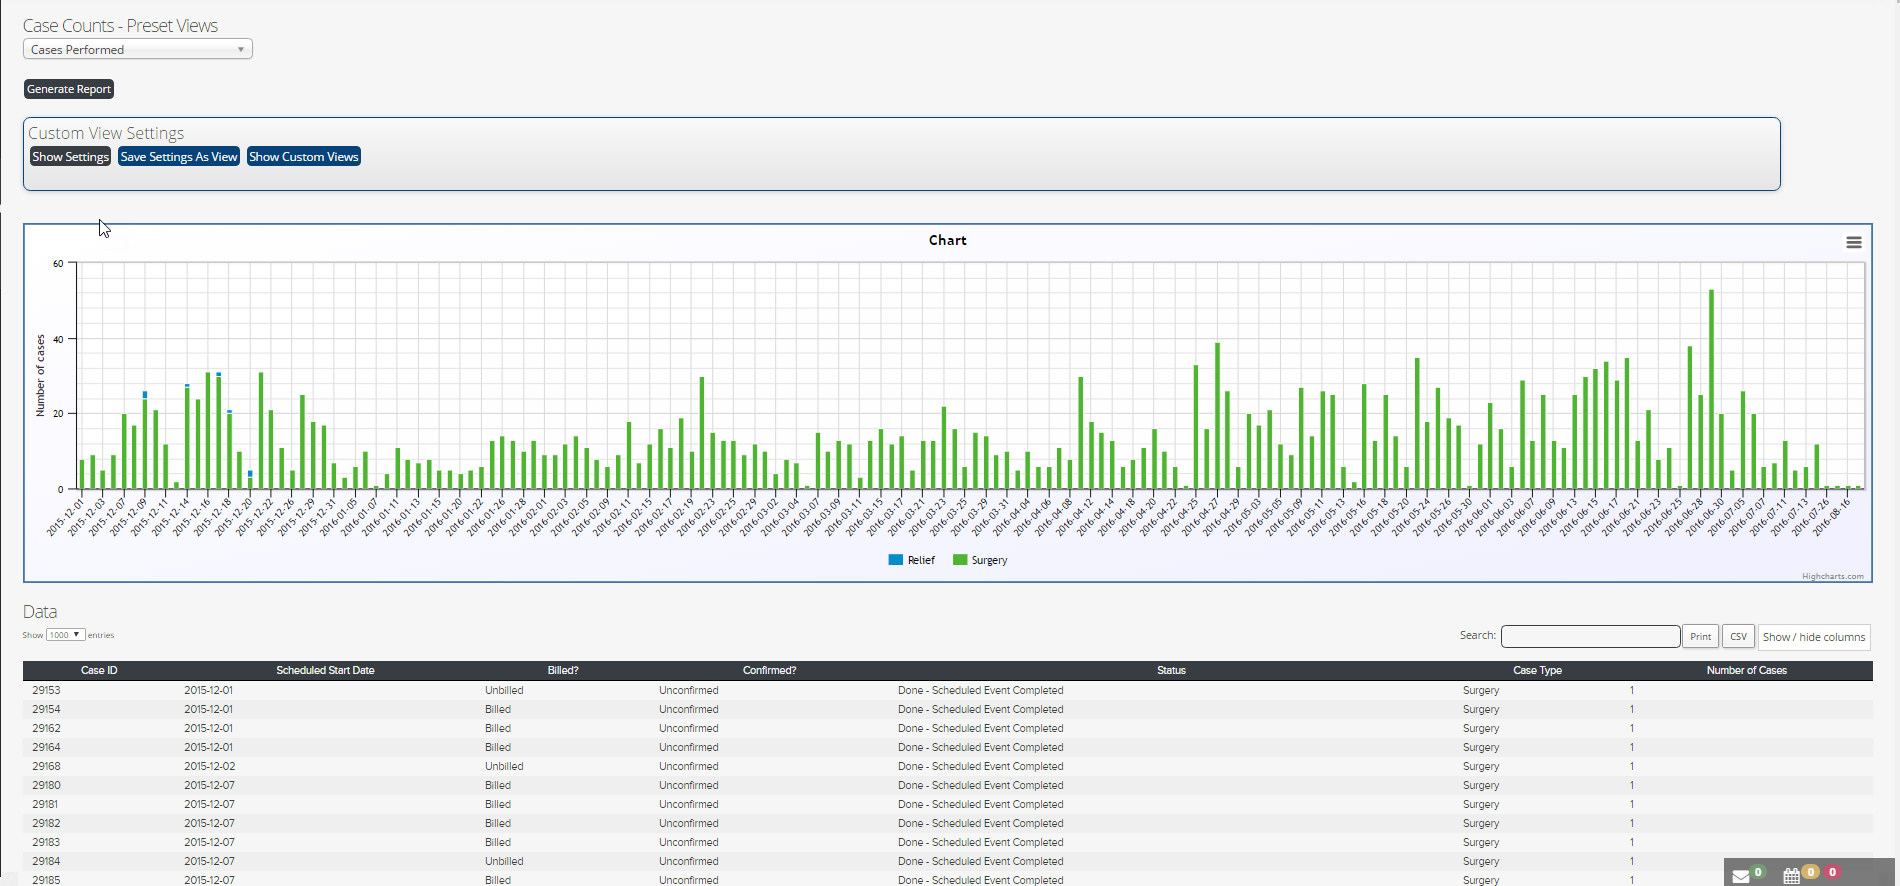Click Unbilled in the case 29153 row
Viewport: 1900px width, 886px height.
pos(504,690)
